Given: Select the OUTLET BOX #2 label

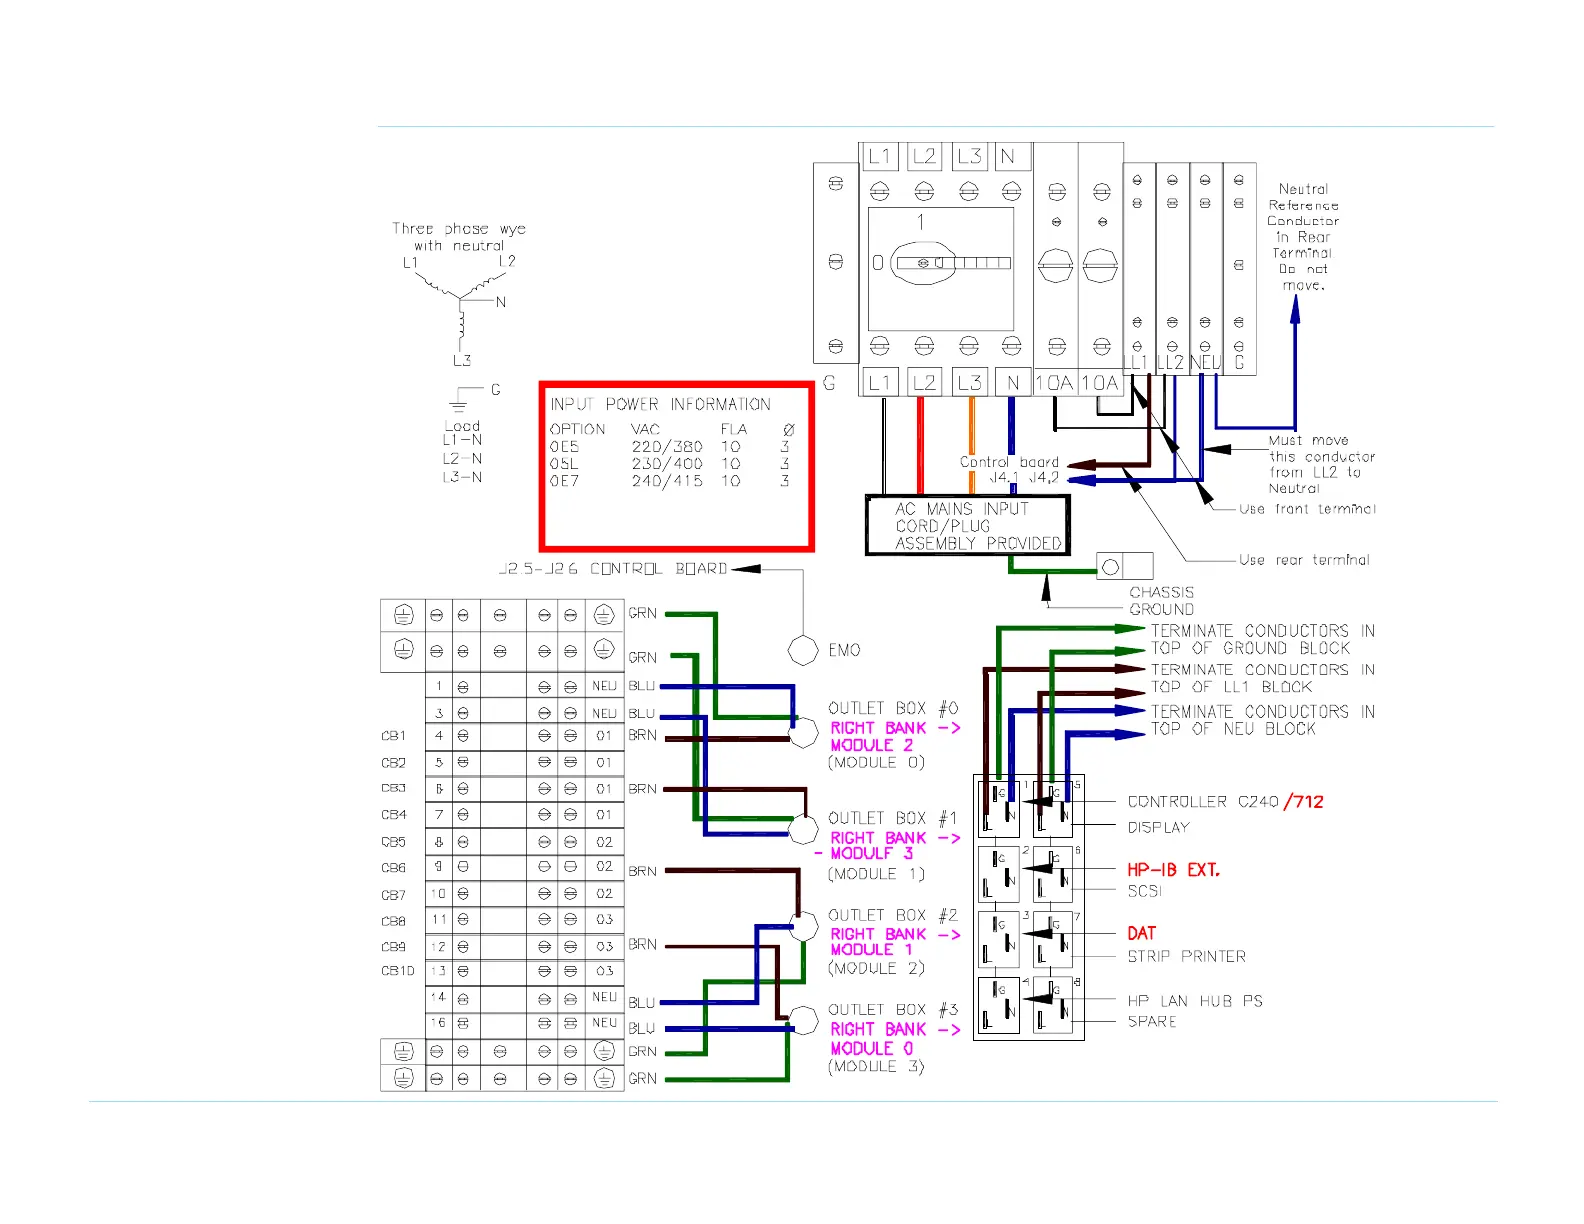Looking at the screenshot, I should (x=893, y=915).
